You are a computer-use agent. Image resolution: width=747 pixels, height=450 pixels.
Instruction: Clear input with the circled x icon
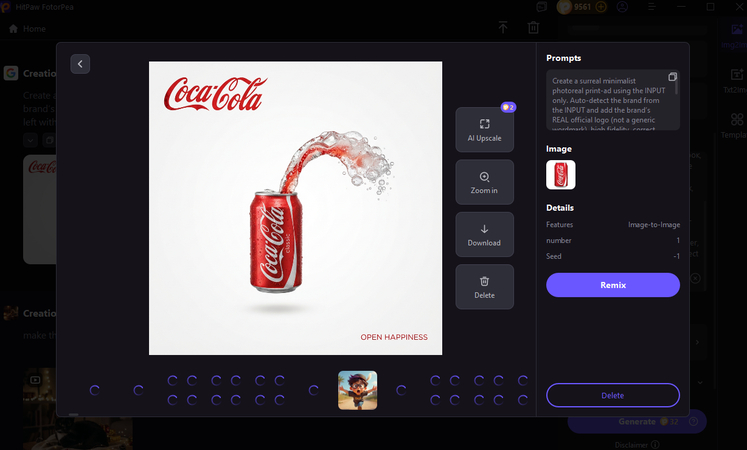pyautogui.click(x=696, y=278)
